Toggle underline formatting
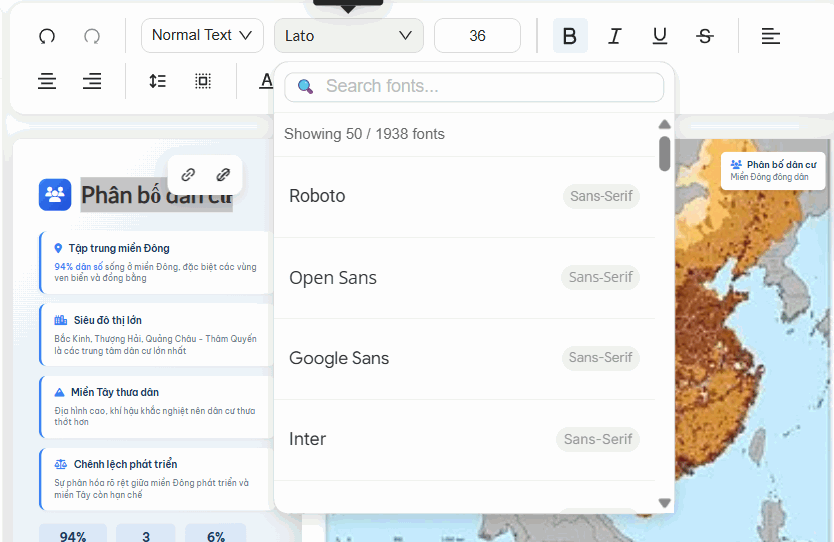 pos(660,36)
